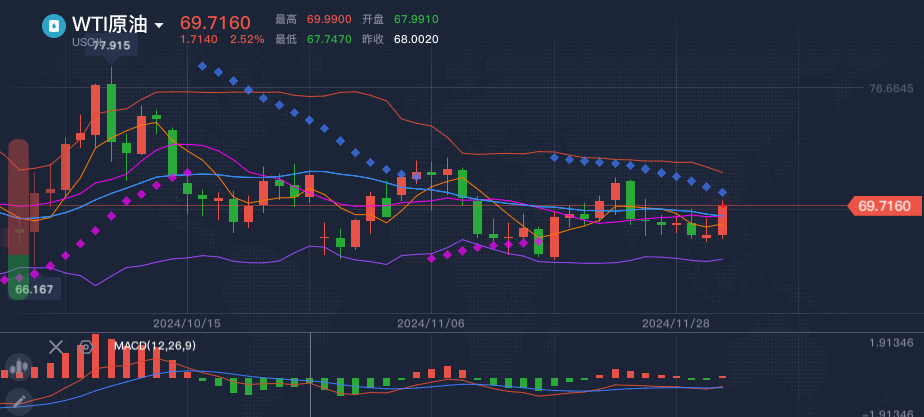The width and height of the screenshot is (924, 417).
Task: Open the WTI原油 symbol dropdown arrow
Action: (160, 26)
